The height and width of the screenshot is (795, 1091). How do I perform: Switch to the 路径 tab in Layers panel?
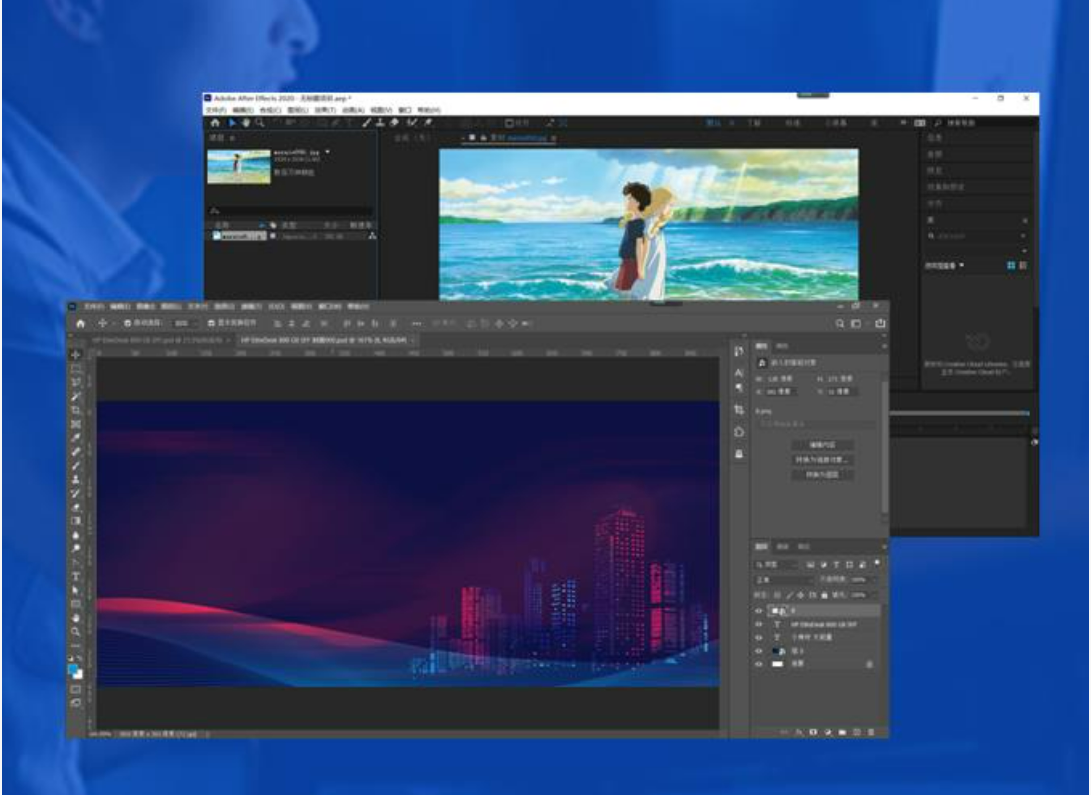(804, 547)
